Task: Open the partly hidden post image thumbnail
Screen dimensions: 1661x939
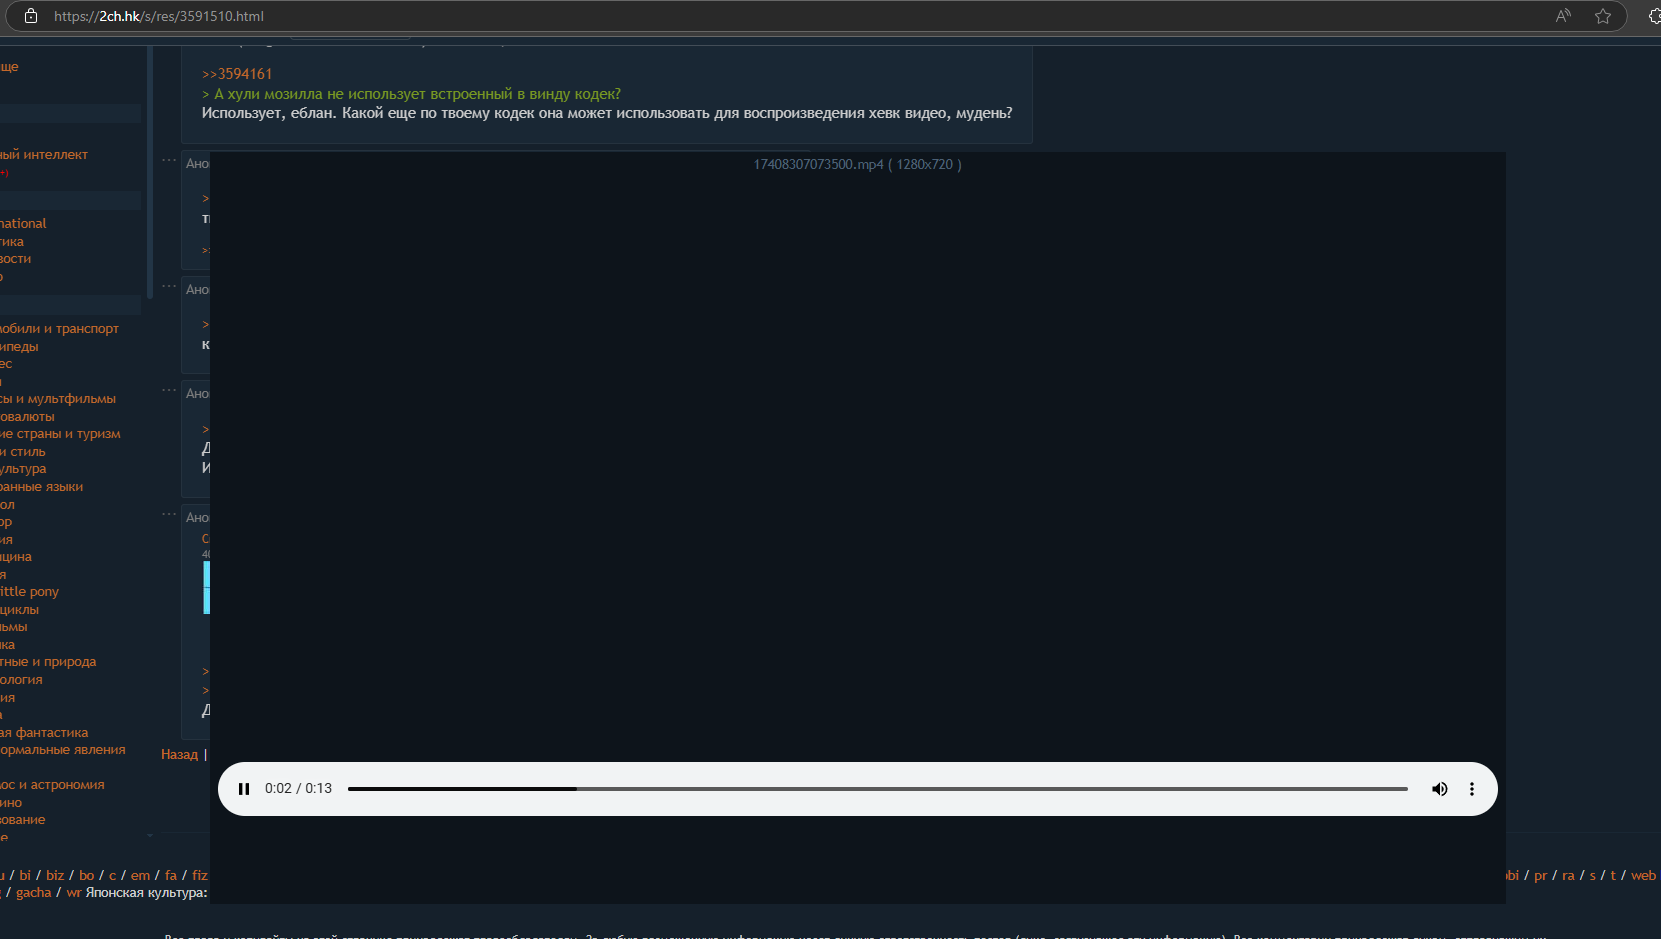Action: click(206, 587)
